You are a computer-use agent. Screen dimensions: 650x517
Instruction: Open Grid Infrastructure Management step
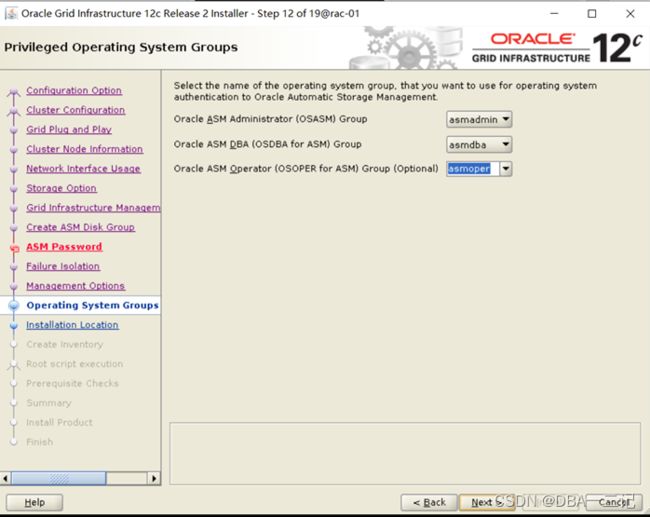93,207
